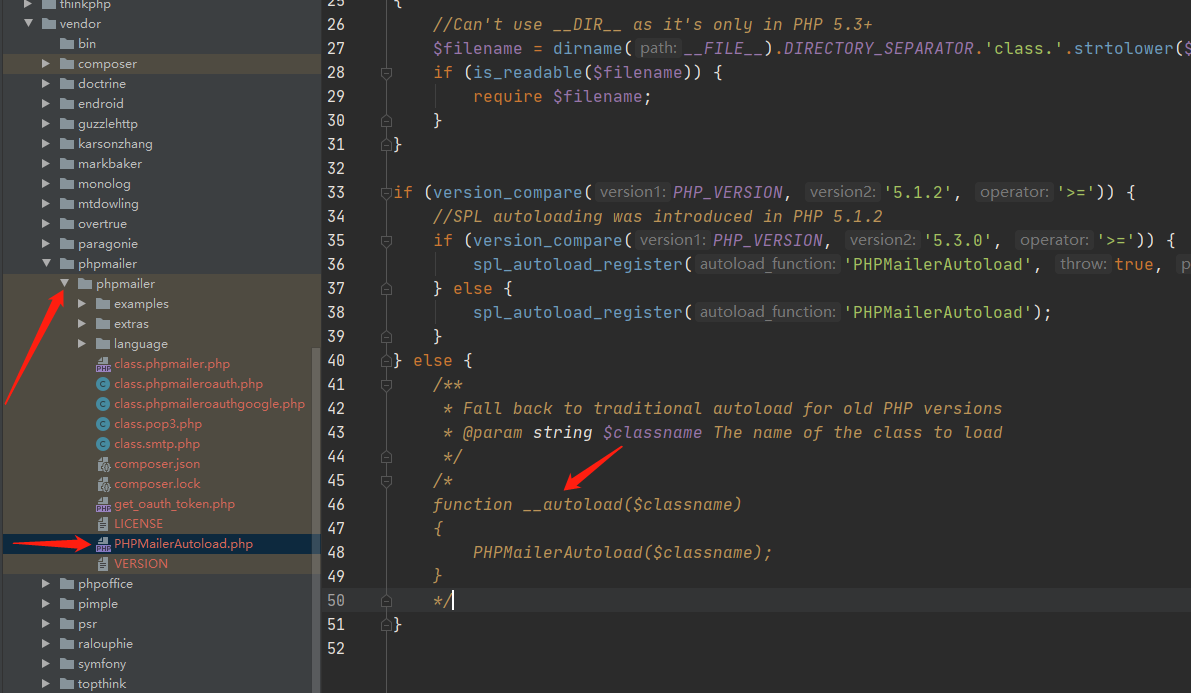
Task: Click the topthink folder icon
Action: [x=67, y=684]
